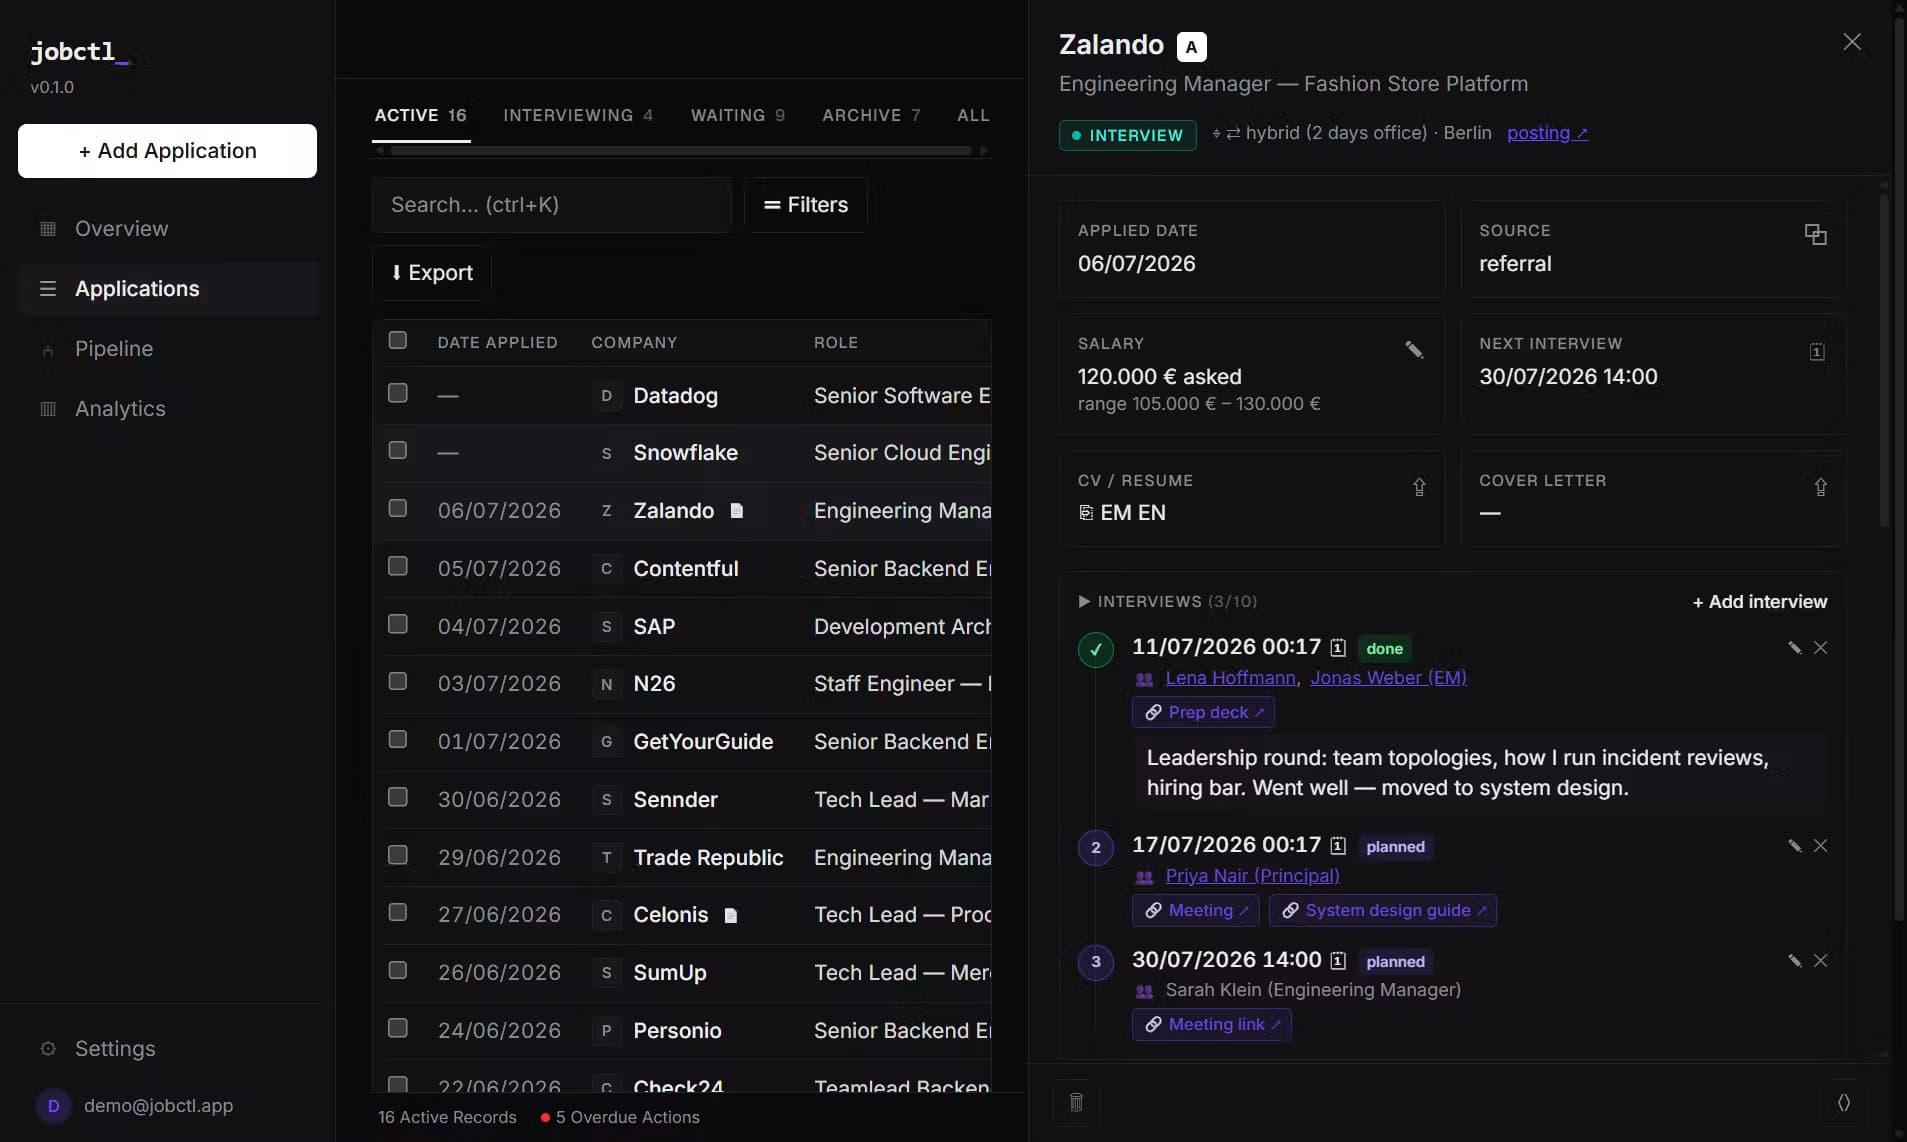Screen dimensions: 1907x1142
Task: Open the EM EN resume file
Action: click(x=1122, y=513)
